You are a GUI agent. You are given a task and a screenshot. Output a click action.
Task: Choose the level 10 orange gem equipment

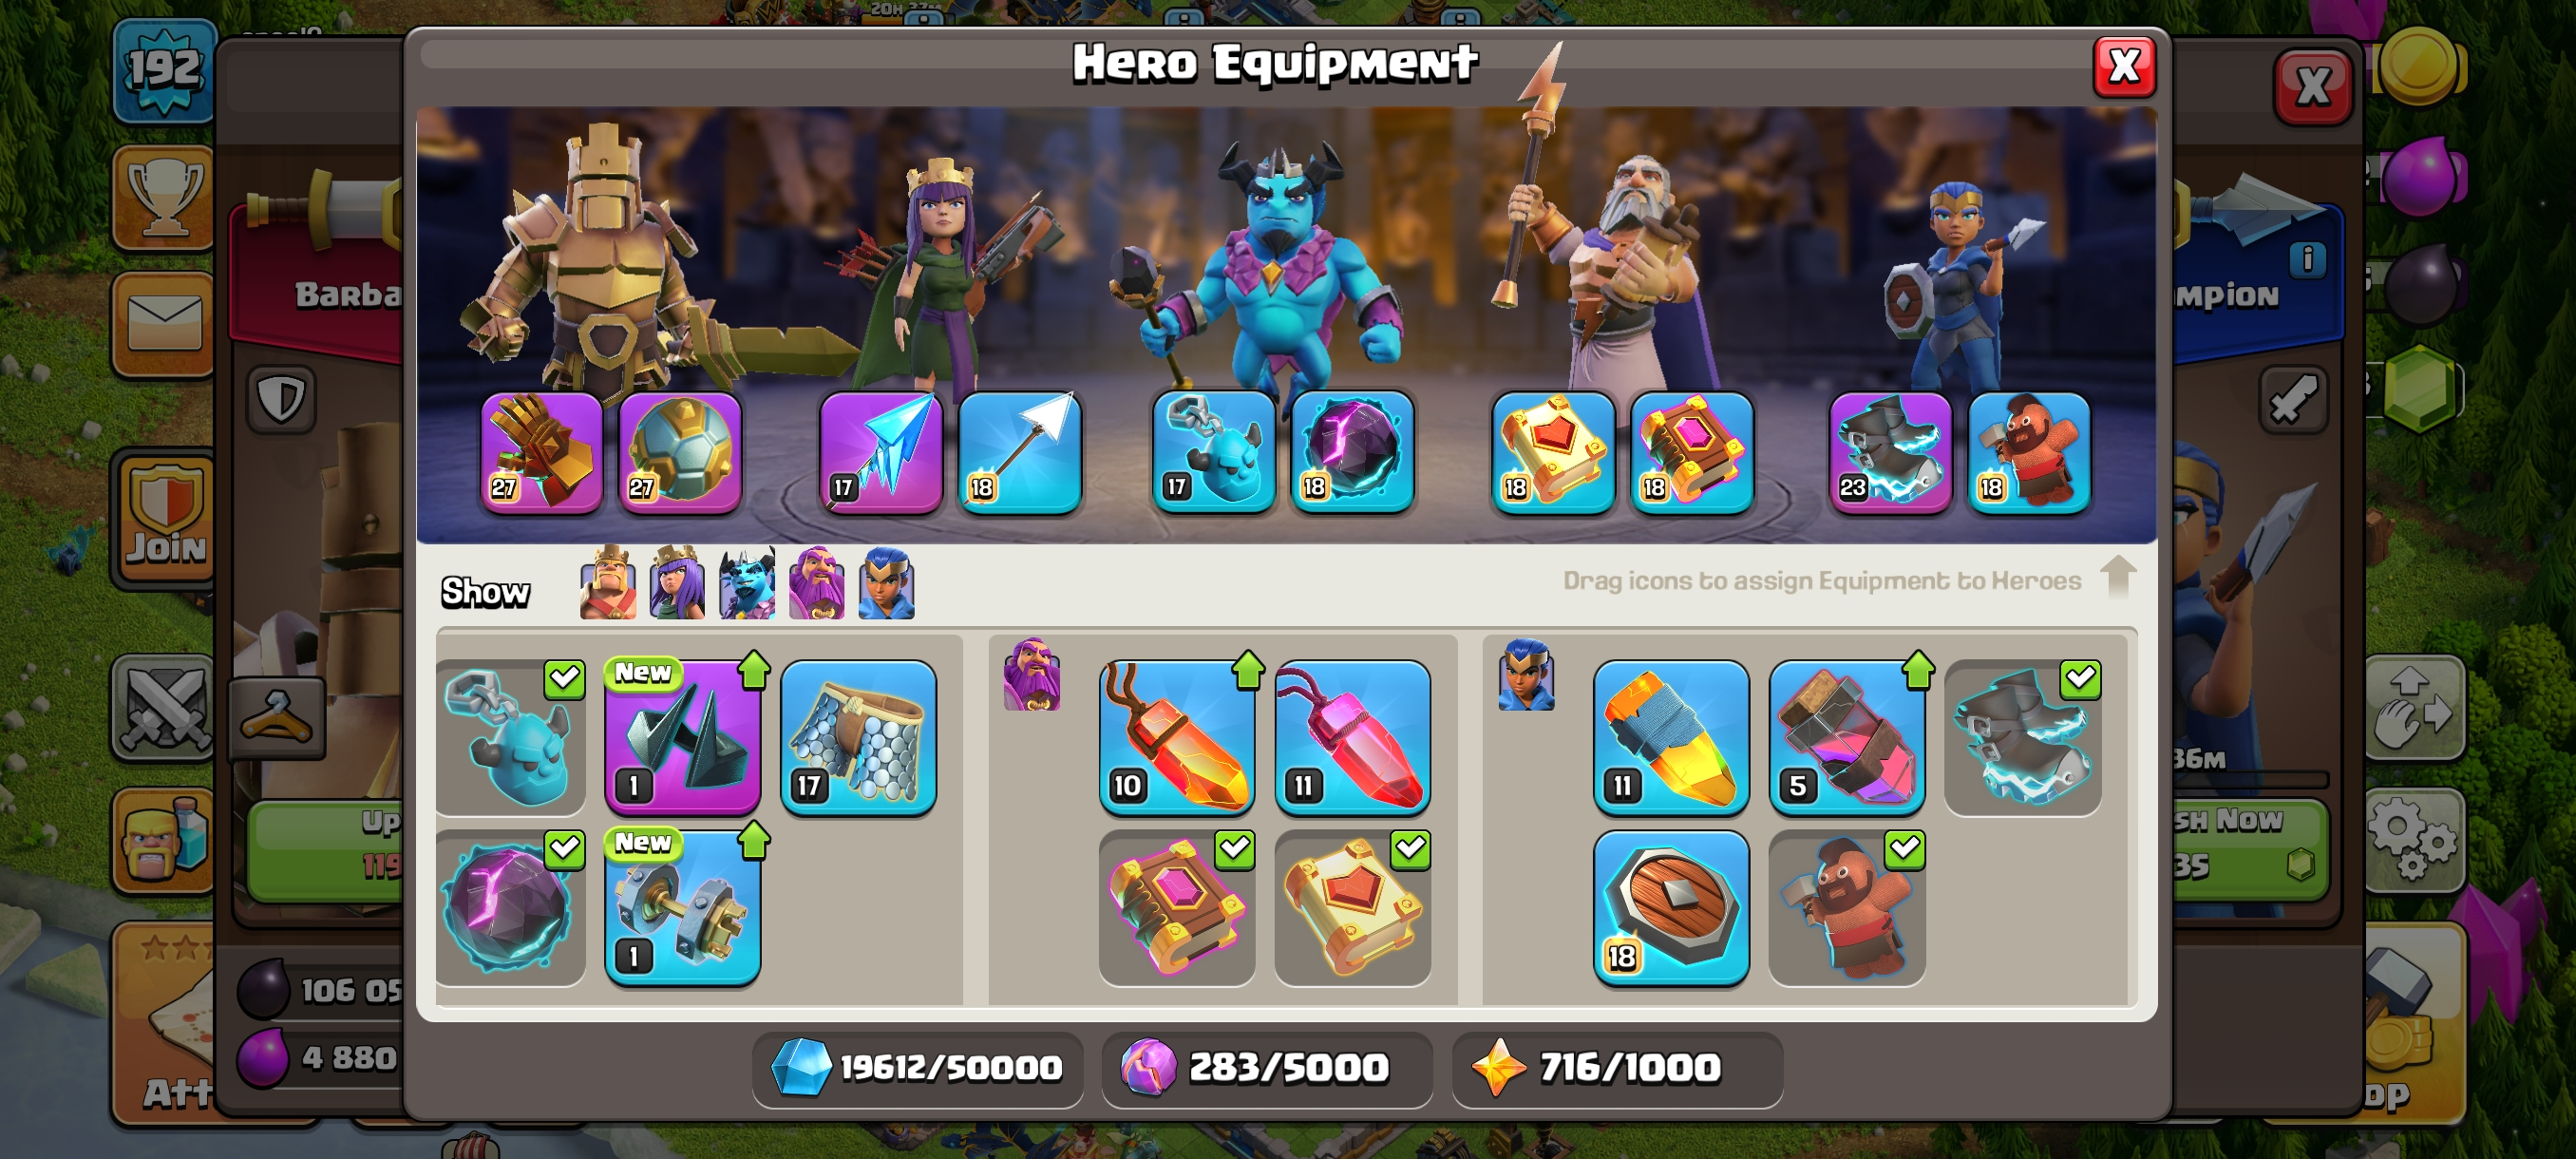(1177, 738)
